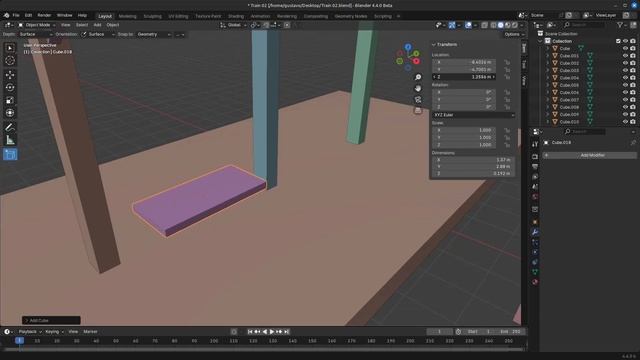640x360 pixels.
Task: Toggle lock on Location X
Action: 507,62
